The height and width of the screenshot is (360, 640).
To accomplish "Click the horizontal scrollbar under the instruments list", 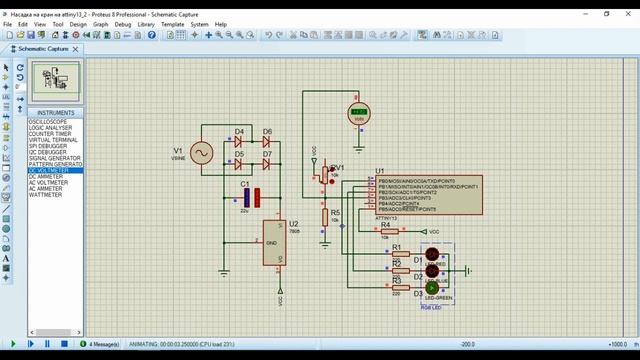I will click(x=56, y=332).
